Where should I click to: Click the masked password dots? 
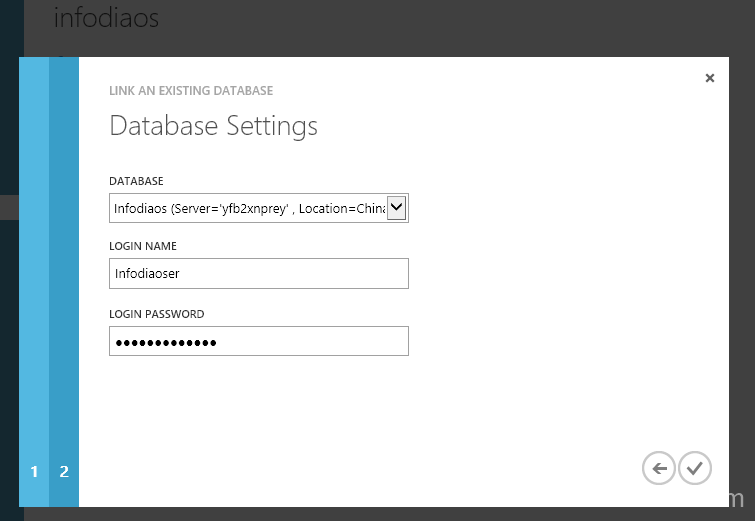(165, 343)
